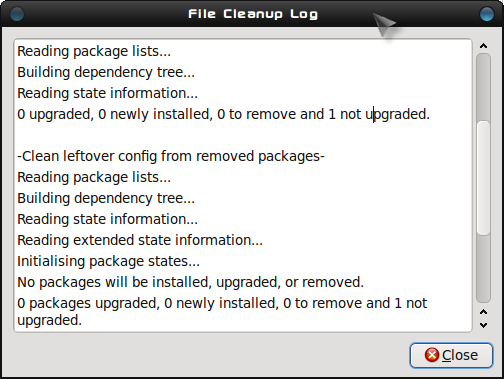This screenshot has height=379, width=504.
Task: Click the Close button
Action: (451, 355)
